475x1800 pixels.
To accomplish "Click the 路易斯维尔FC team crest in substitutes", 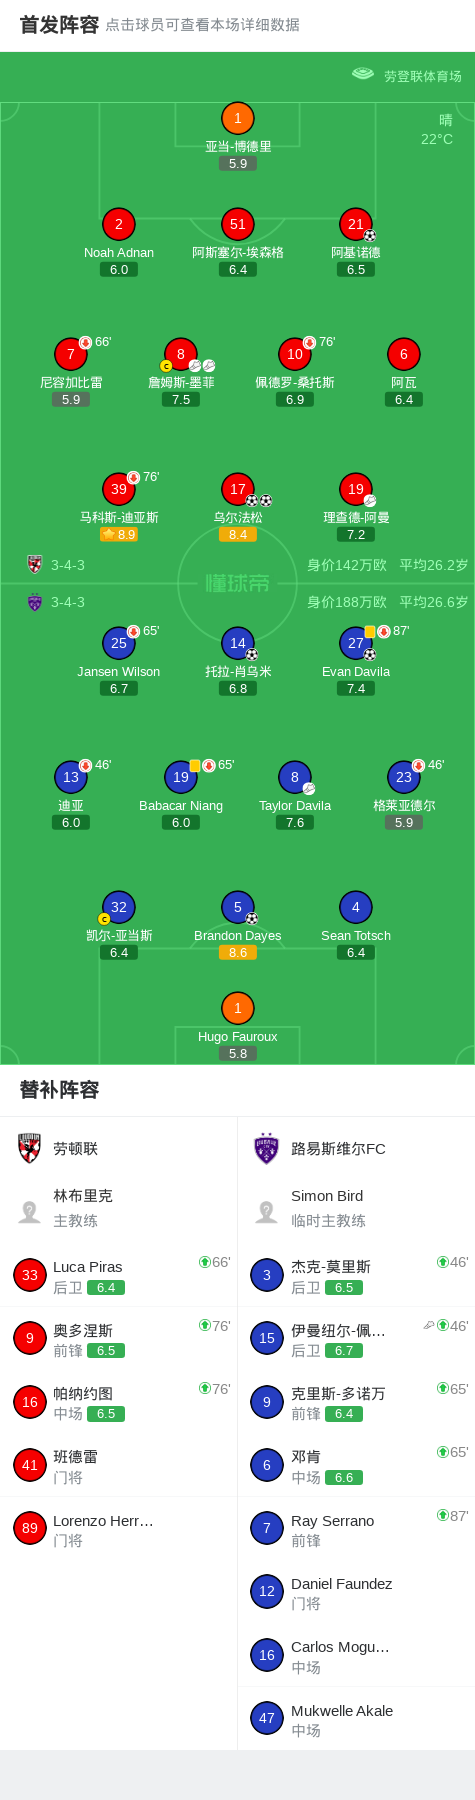I will click(x=266, y=1148).
